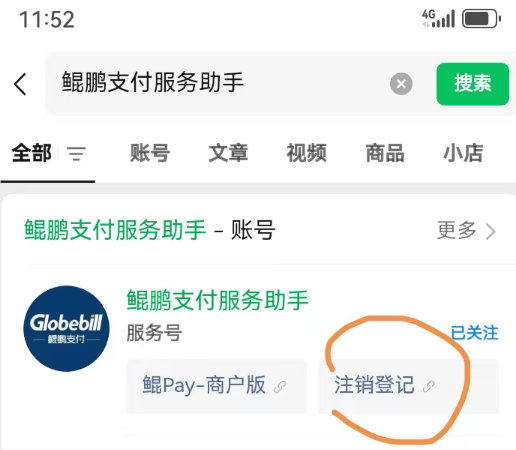
Task: Switch to the 文章 tab
Action: [x=228, y=153]
